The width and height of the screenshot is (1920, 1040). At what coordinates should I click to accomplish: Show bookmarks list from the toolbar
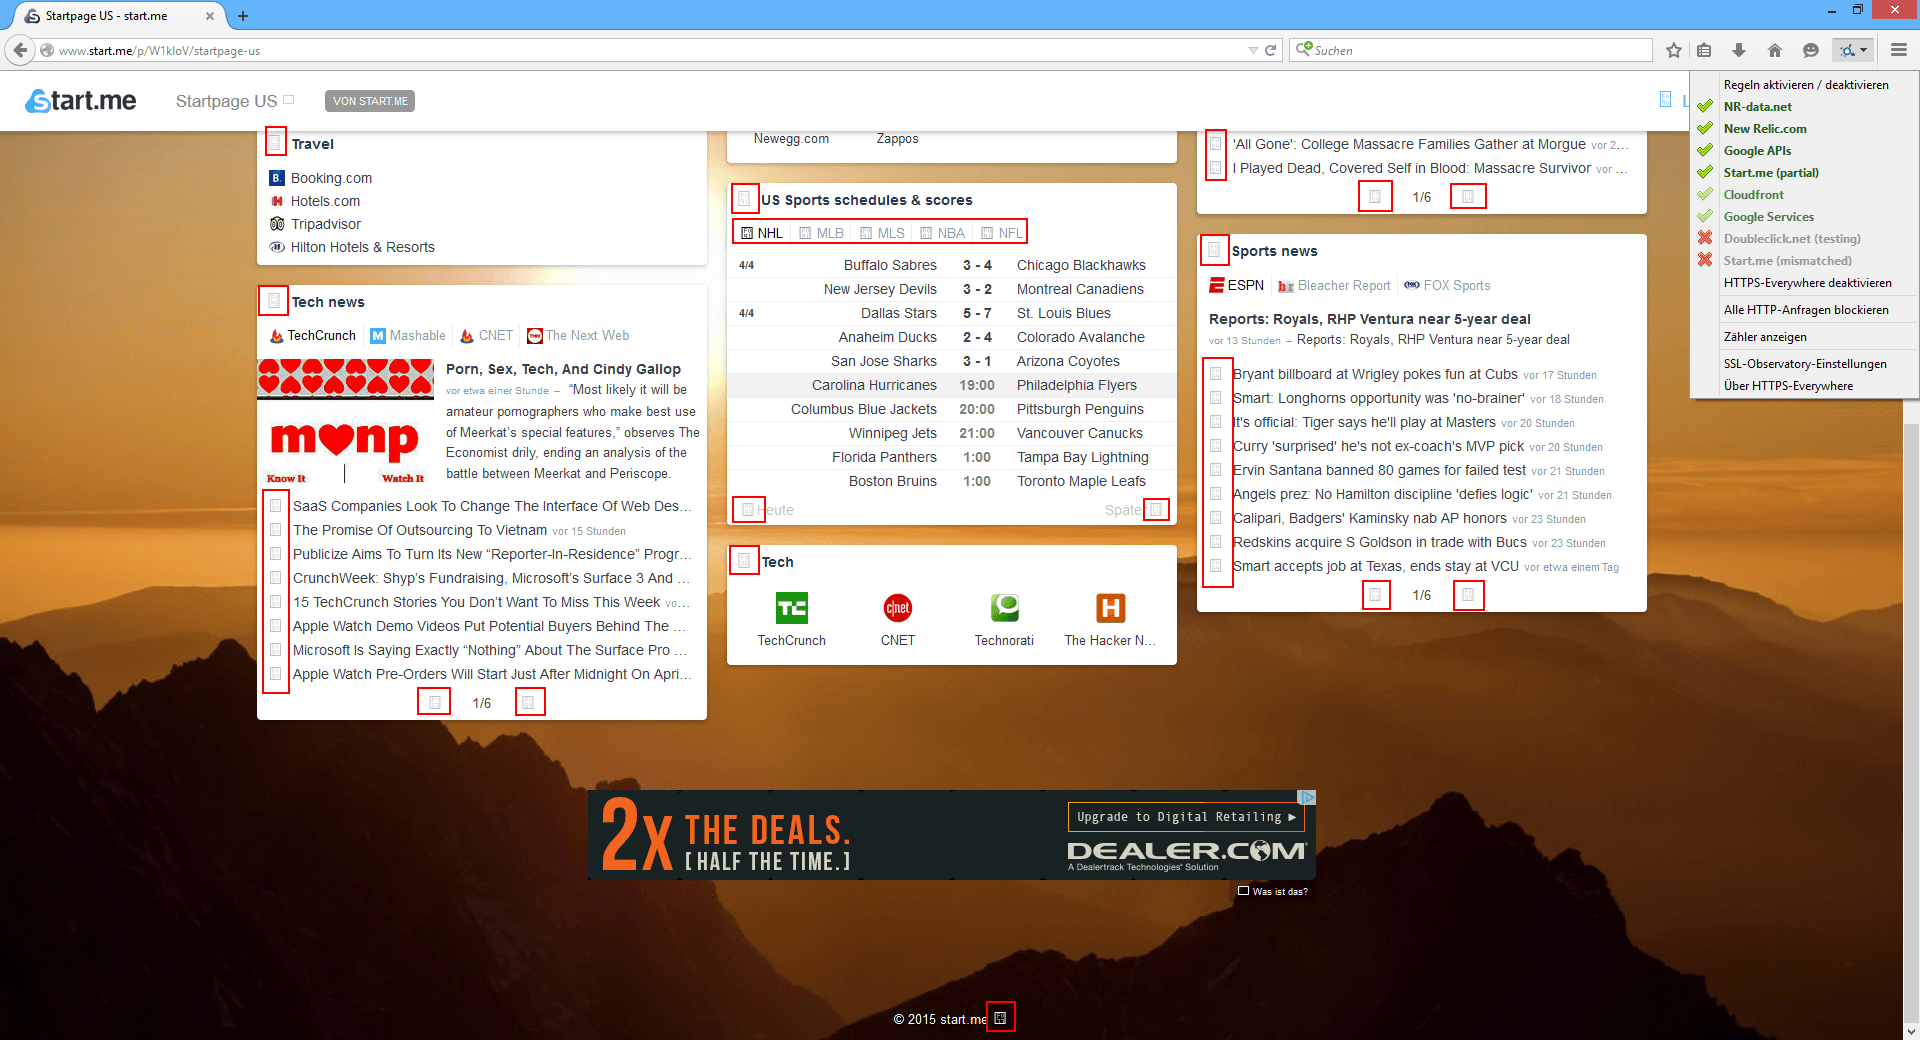tap(1705, 50)
